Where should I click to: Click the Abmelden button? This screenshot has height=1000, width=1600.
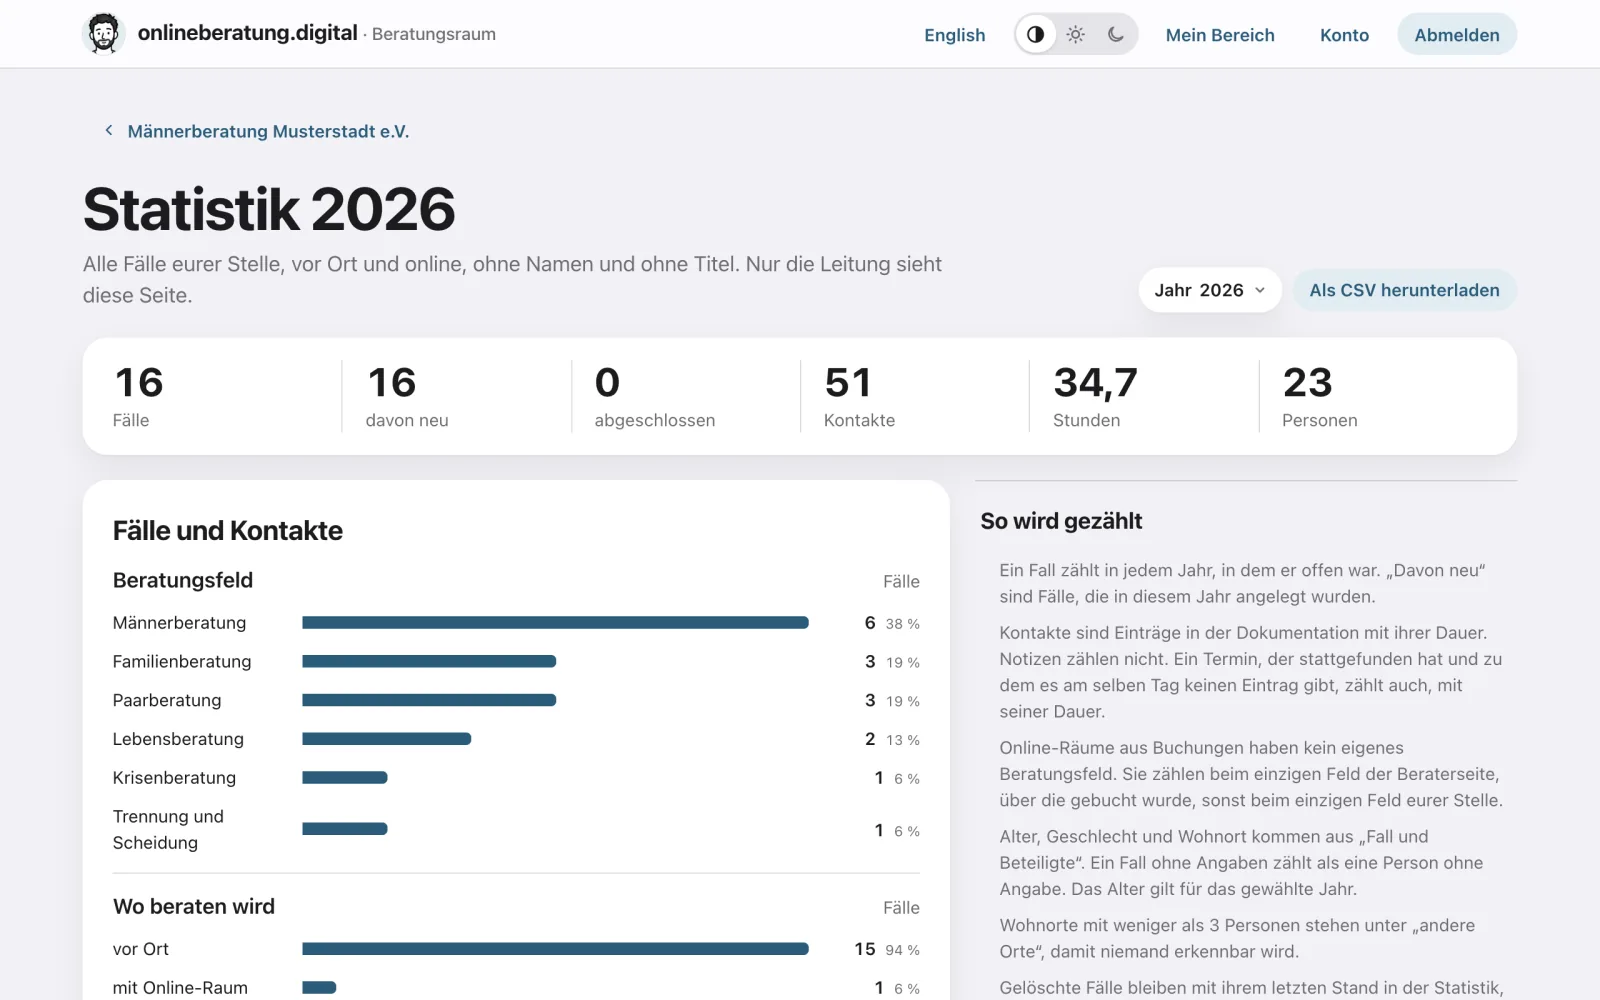click(x=1457, y=35)
